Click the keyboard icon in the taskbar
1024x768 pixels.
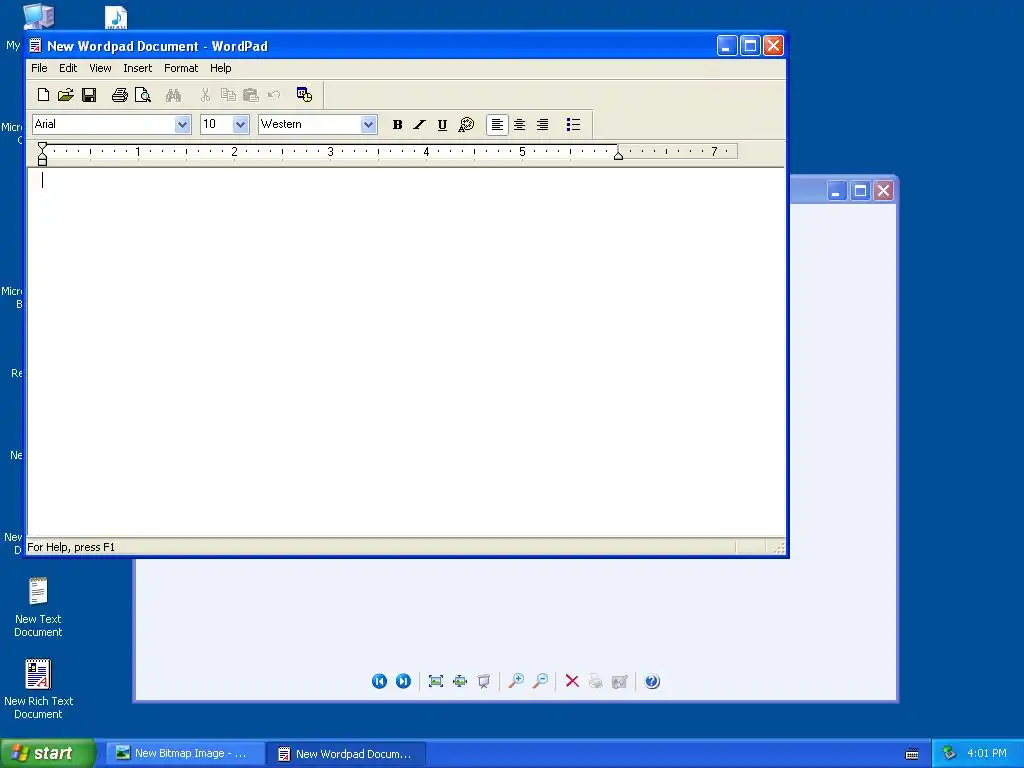912,754
